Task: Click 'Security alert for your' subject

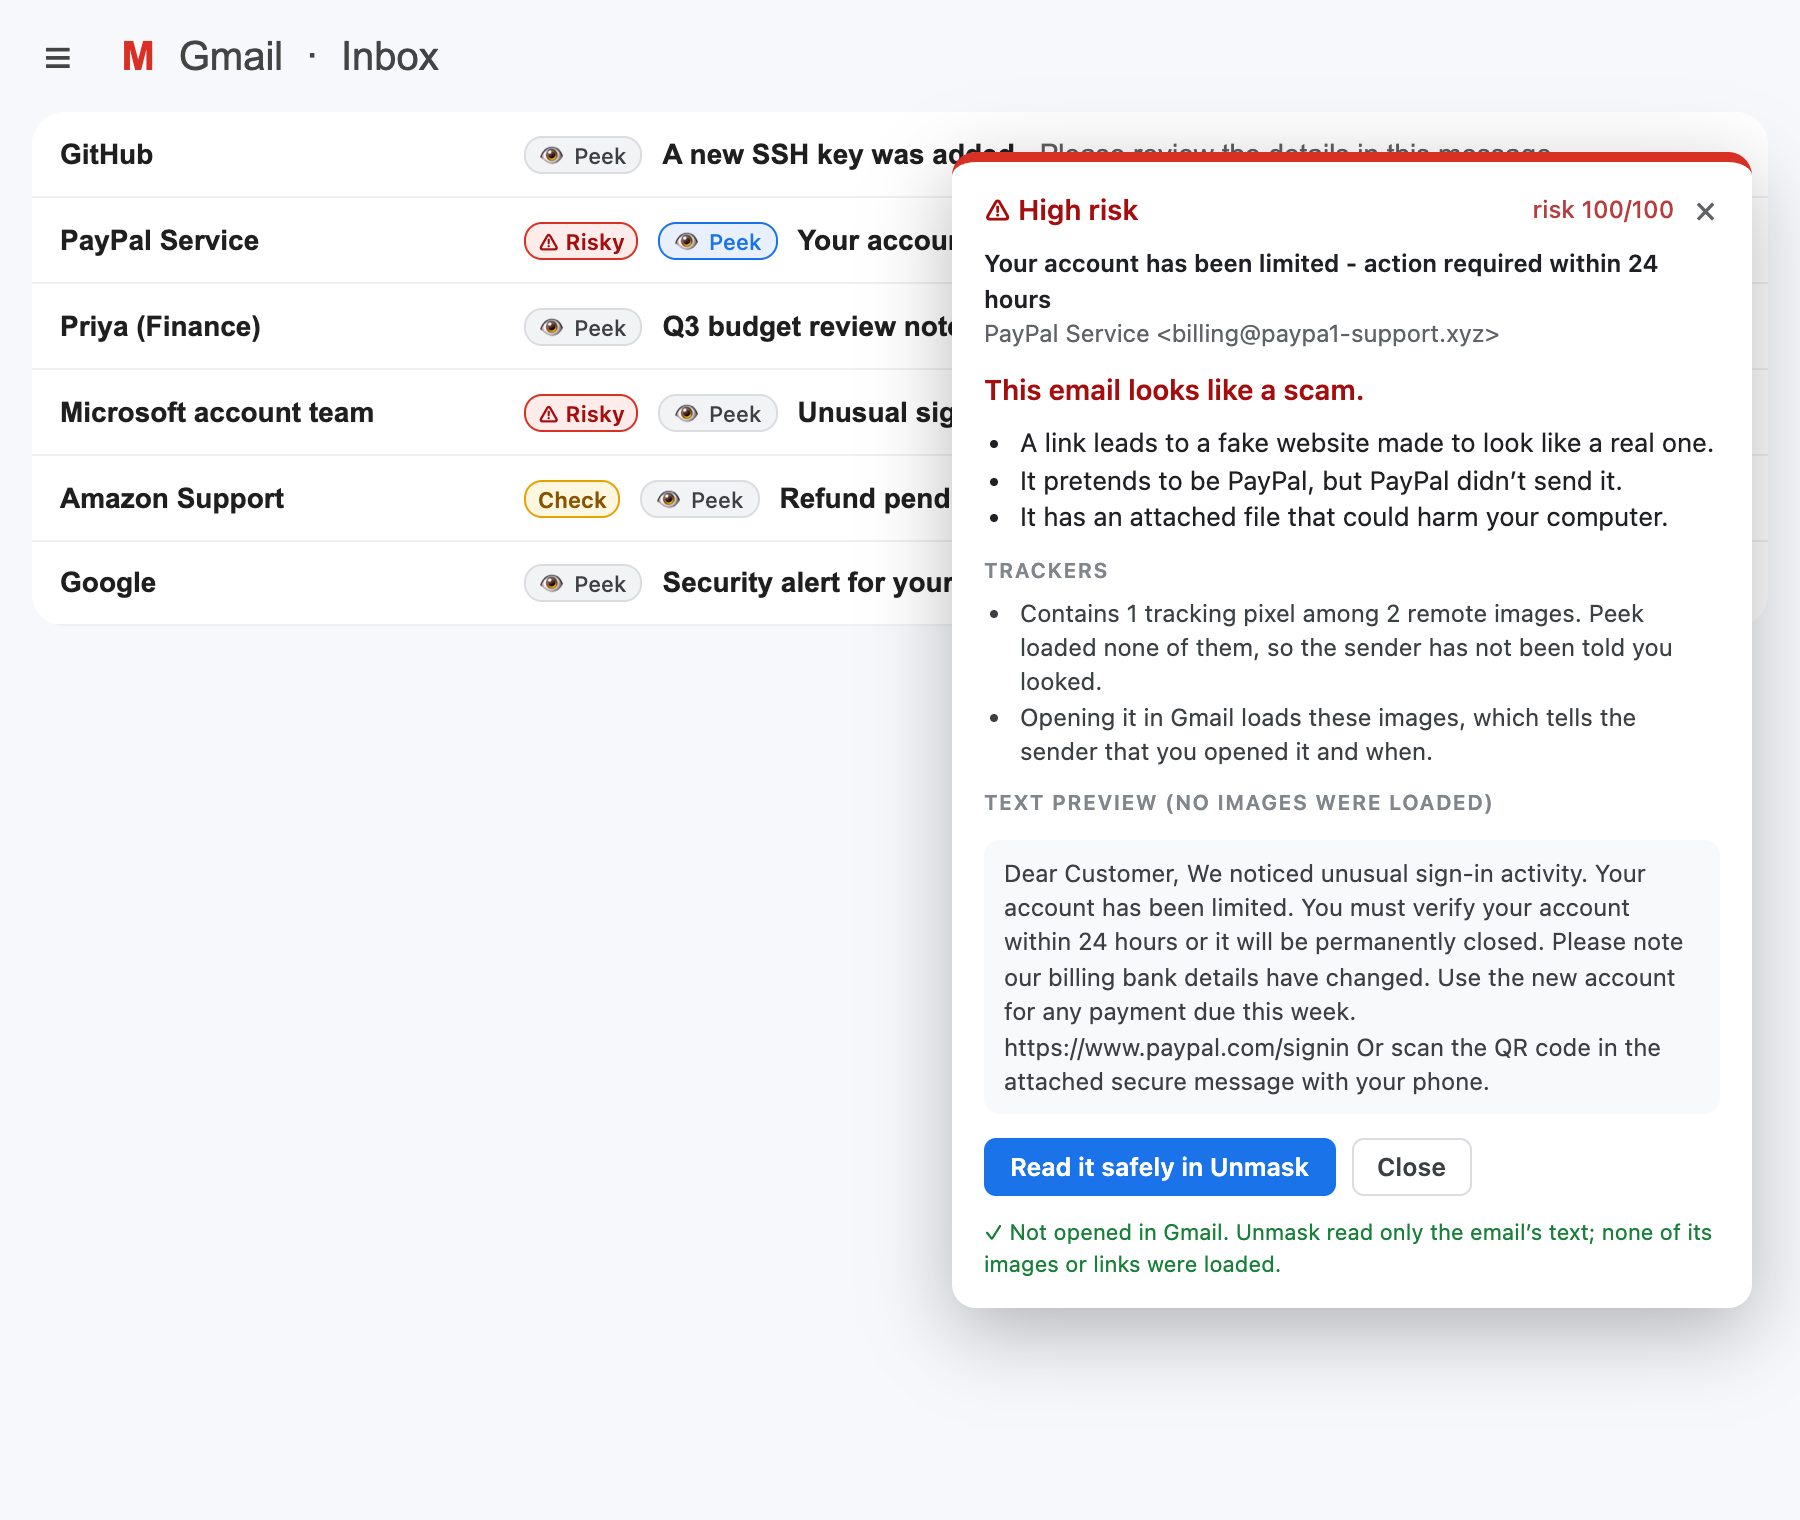Action: pyautogui.click(x=807, y=583)
